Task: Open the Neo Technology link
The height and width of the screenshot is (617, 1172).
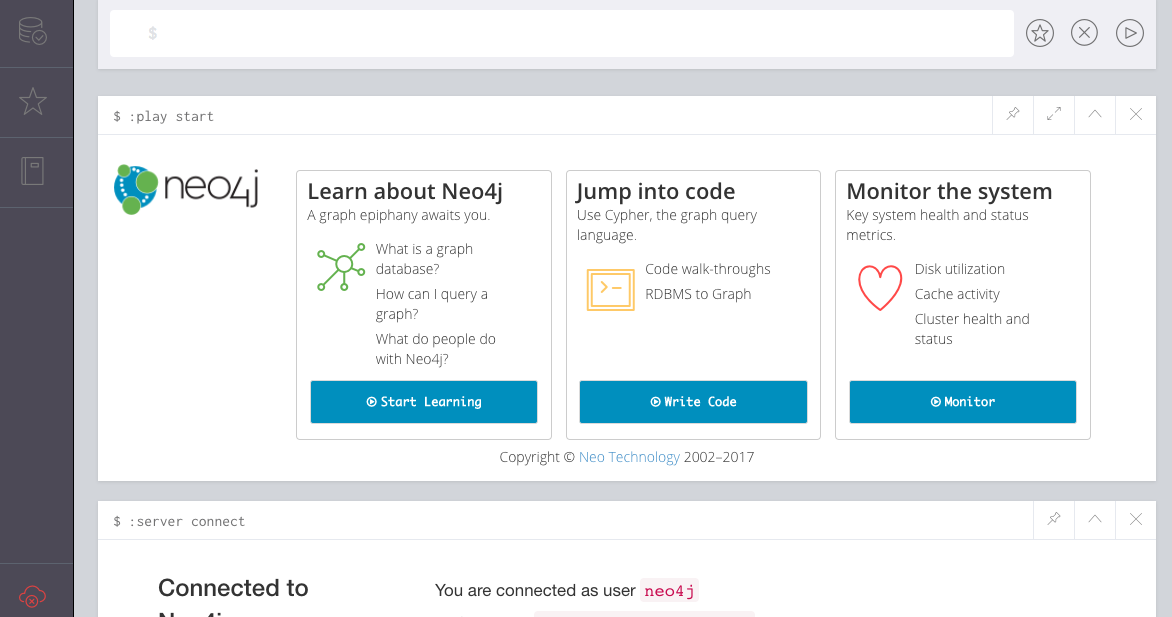Action: pos(629,457)
